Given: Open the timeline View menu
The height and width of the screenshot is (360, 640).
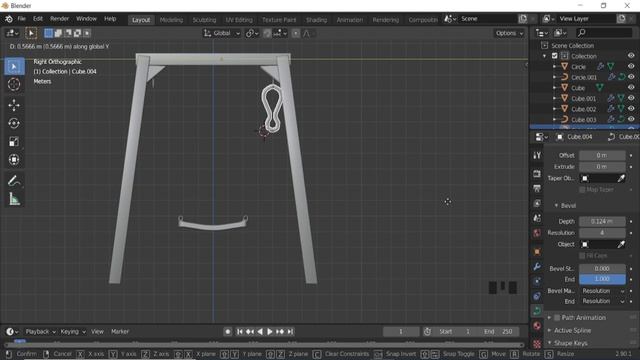Looking at the screenshot, I should click(x=97, y=332).
